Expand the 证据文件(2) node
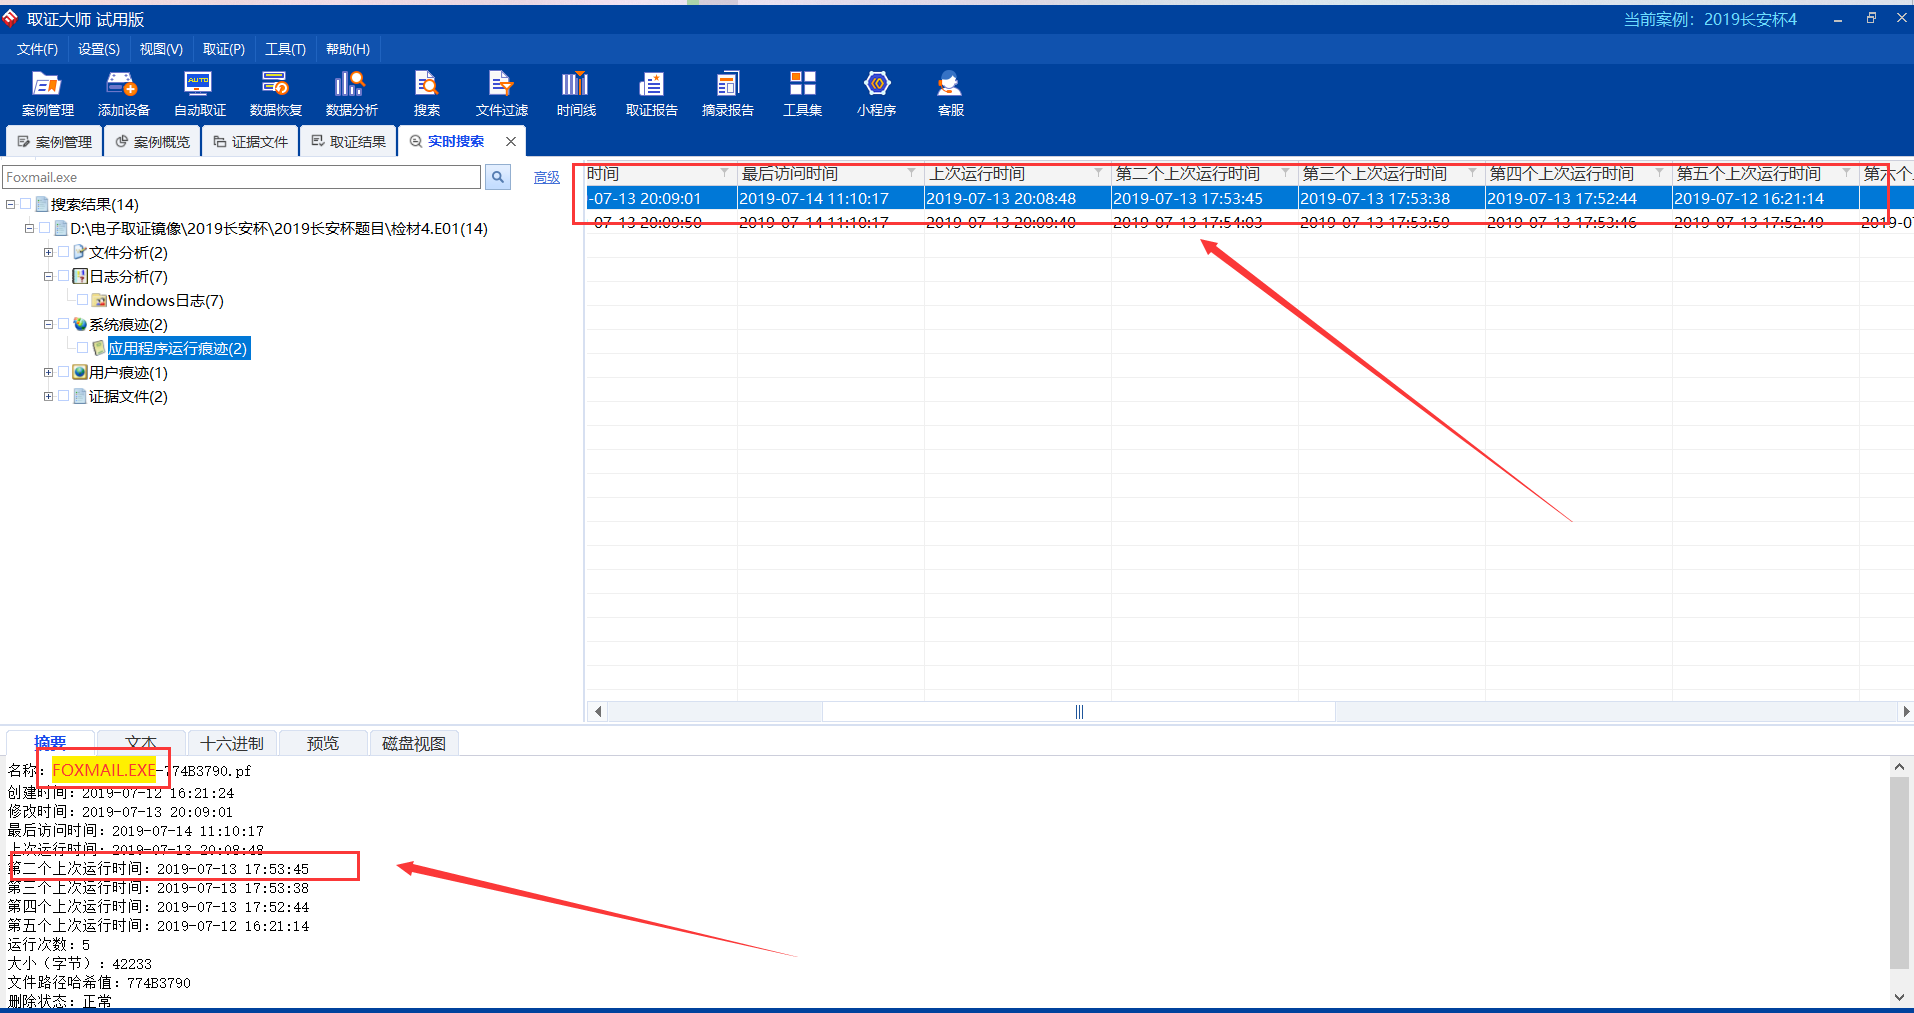This screenshot has width=1914, height=1013. click(x=48, y=396)
